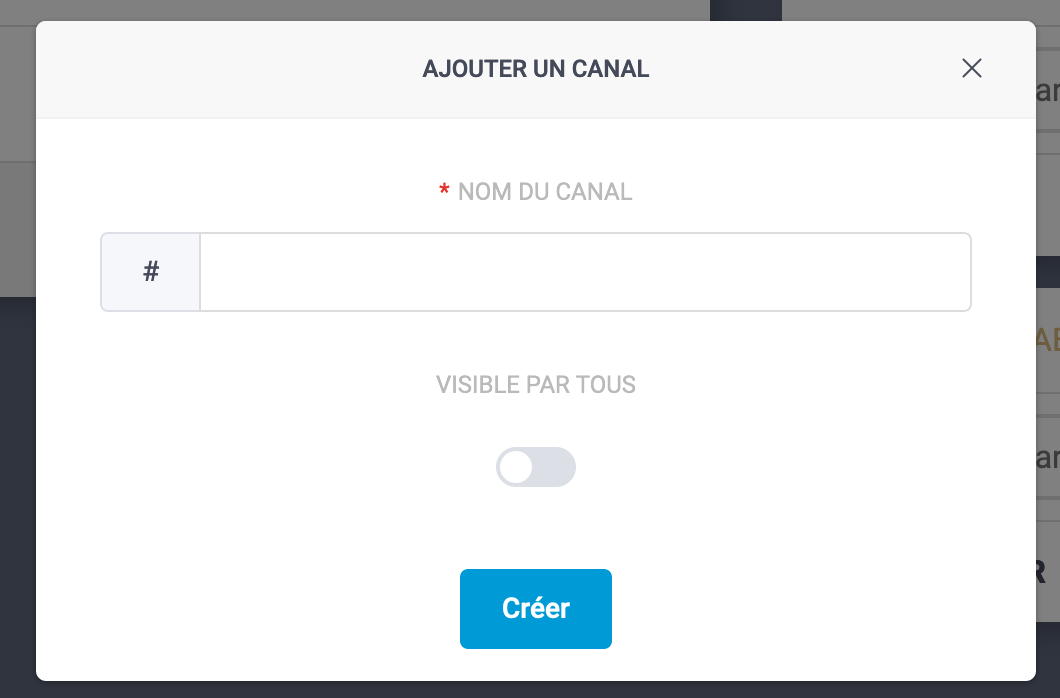Select the NOM DU CANAL label
Screen dimensions: 1060x698
point(545,191)
